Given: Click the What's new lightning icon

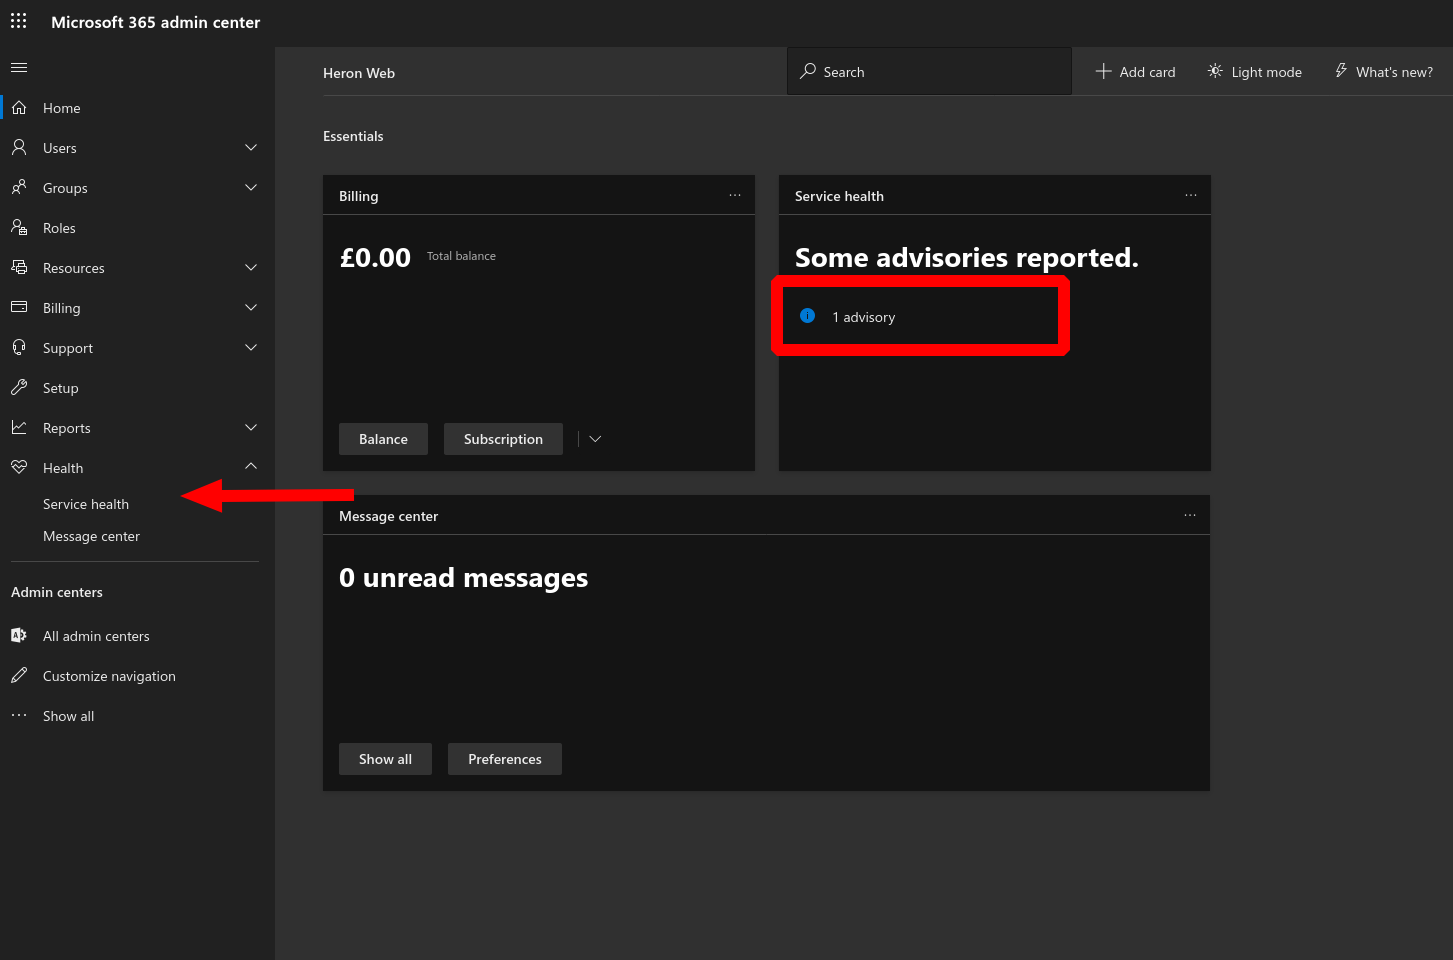Looking at the screenshot, I should [1341, 71].
